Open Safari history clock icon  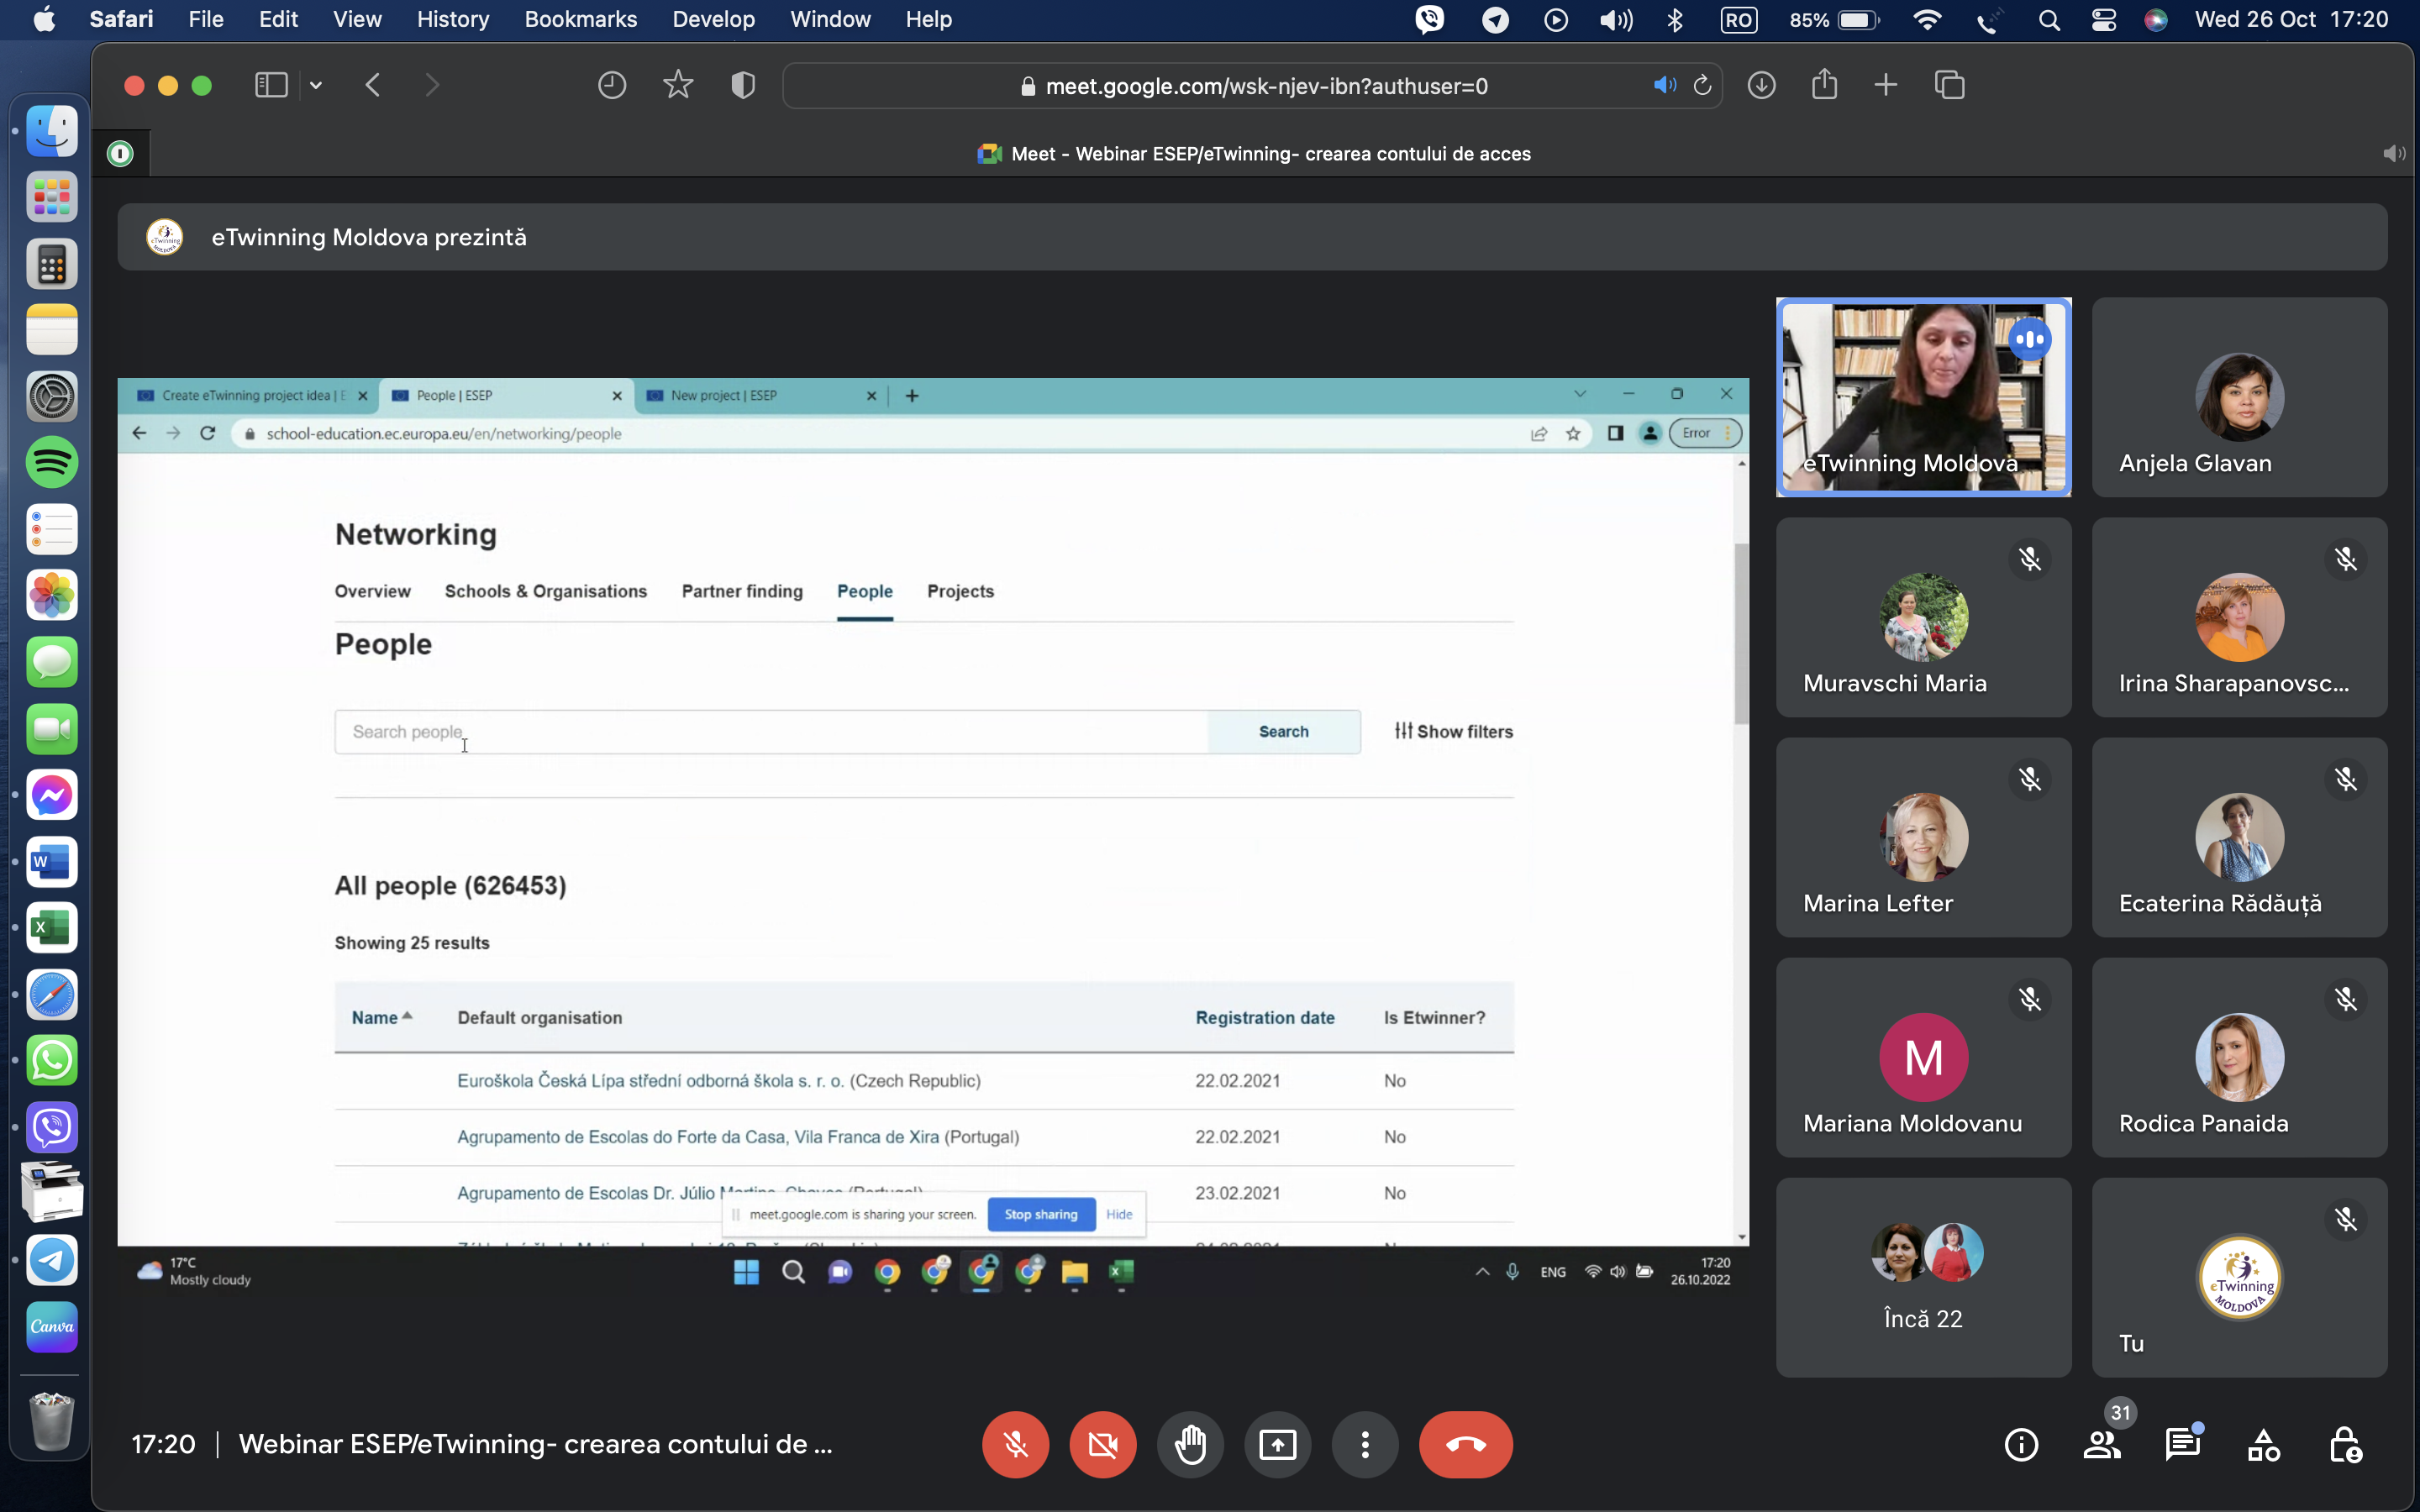tap(612, 85)
